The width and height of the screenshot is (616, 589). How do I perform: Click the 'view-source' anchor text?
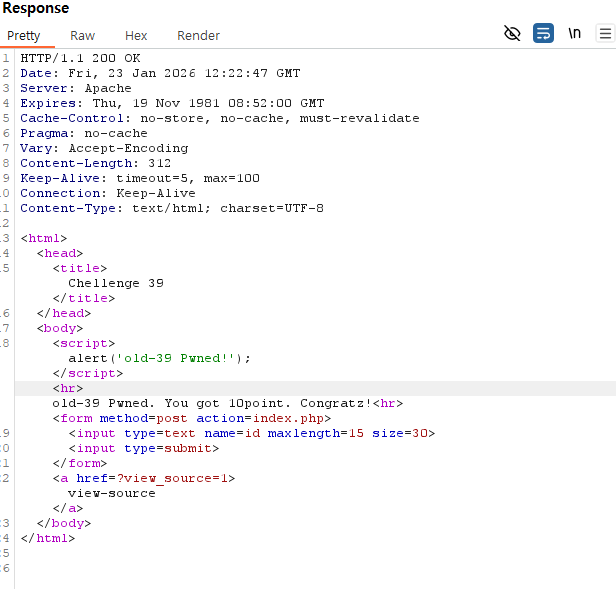112,493
